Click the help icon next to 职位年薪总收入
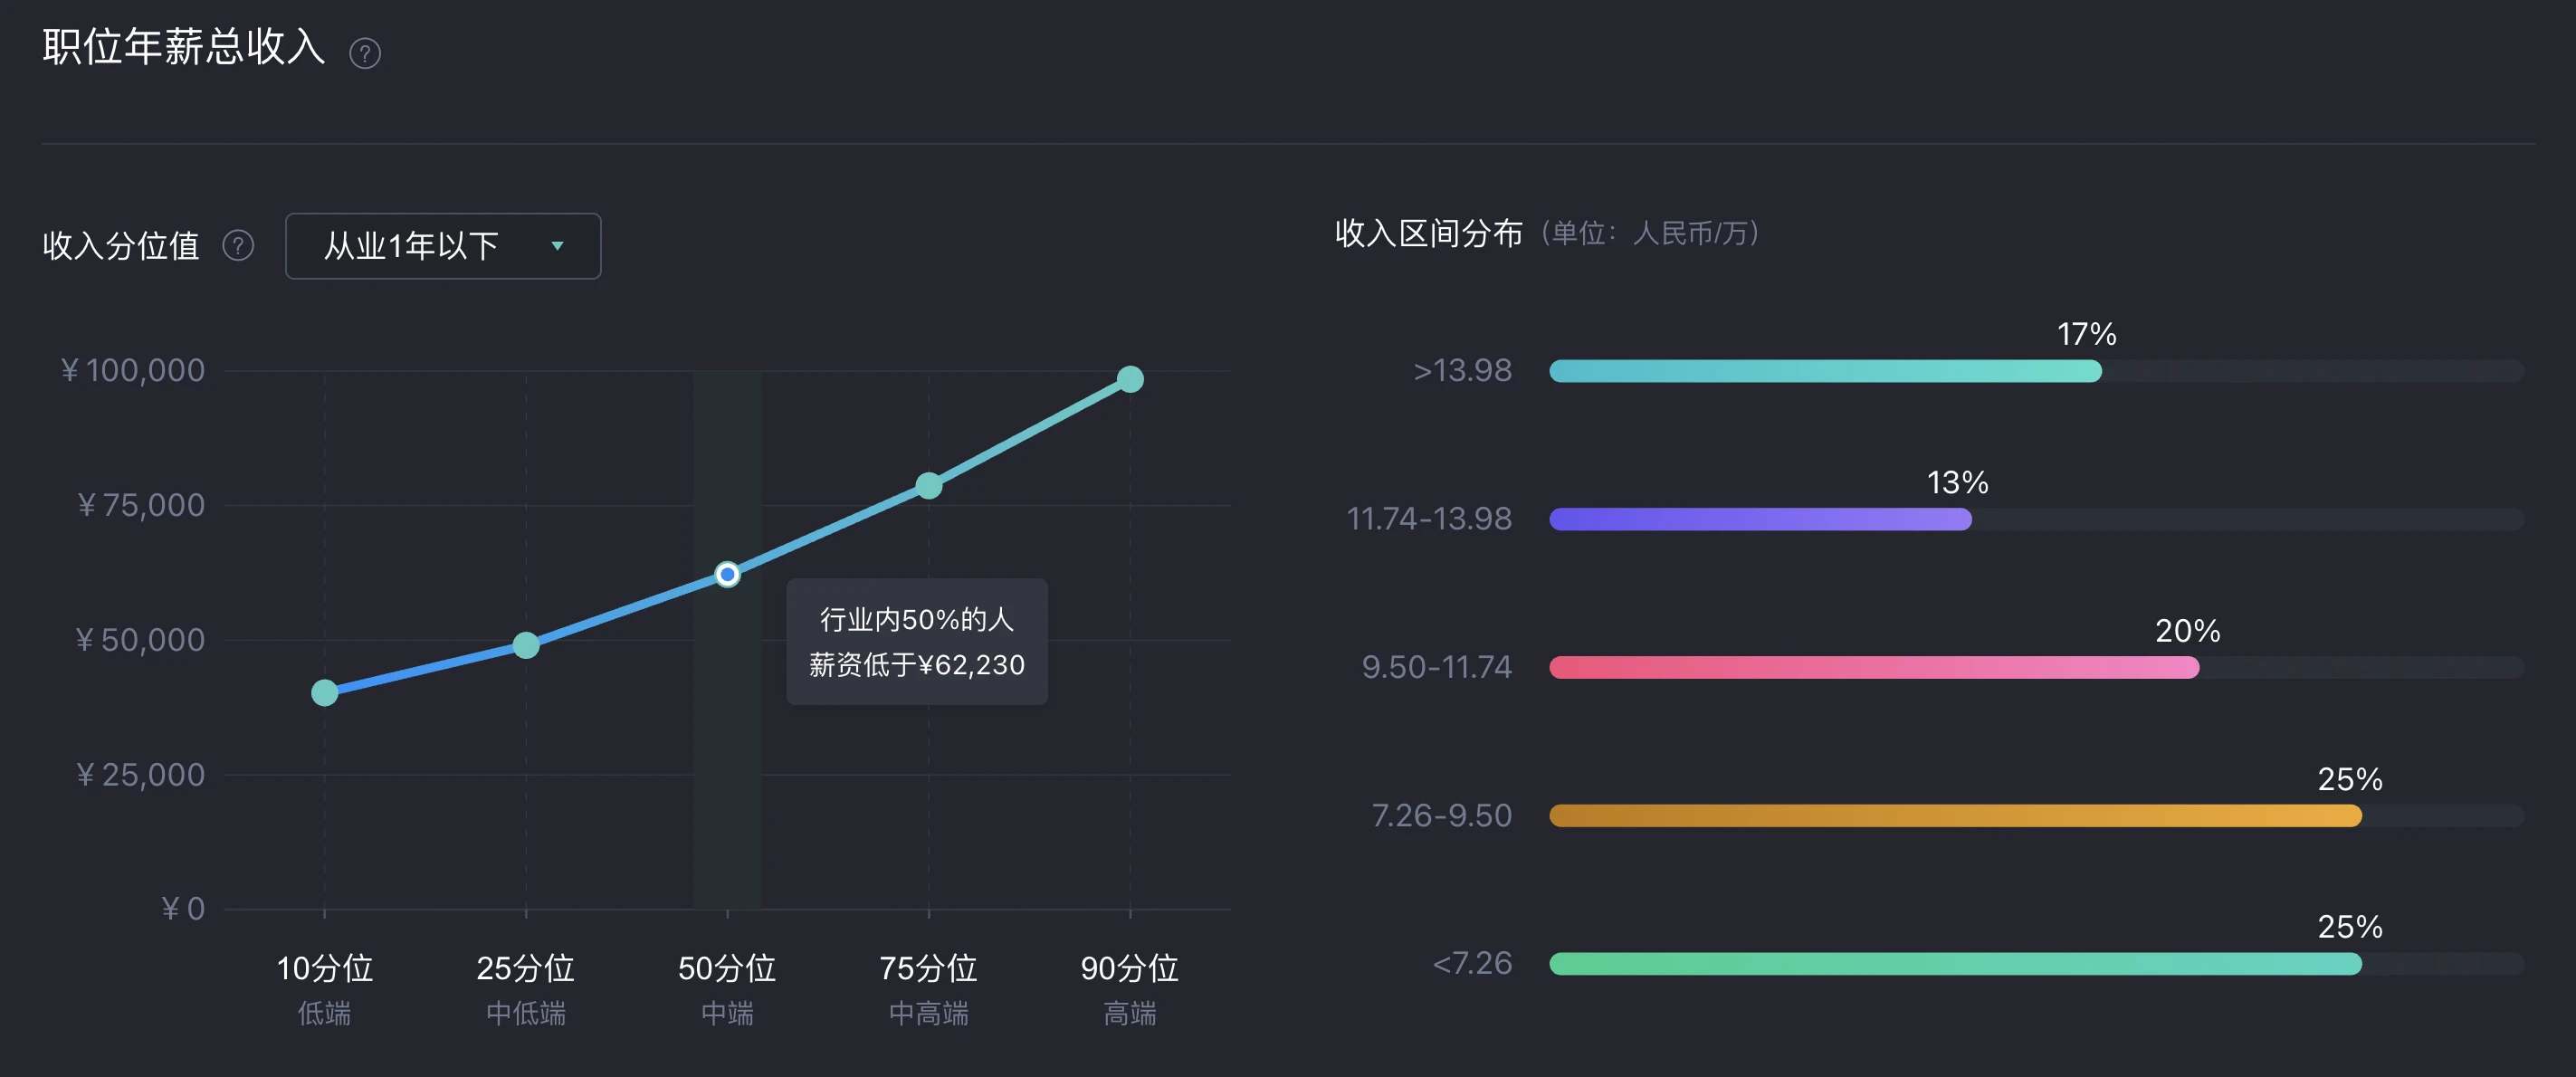The height and width of the screenshot is (1077, 2576). pos(365,53)
